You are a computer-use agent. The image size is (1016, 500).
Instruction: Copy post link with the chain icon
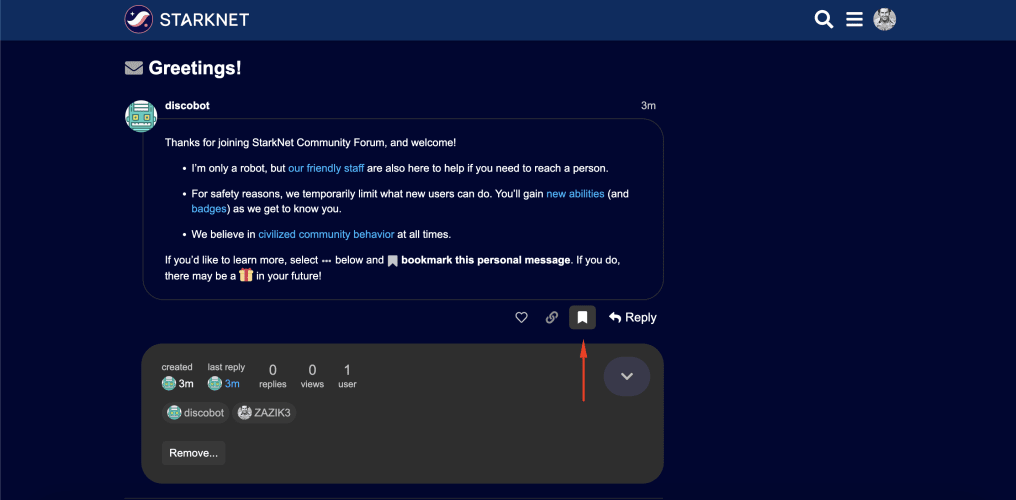point(551,317)
